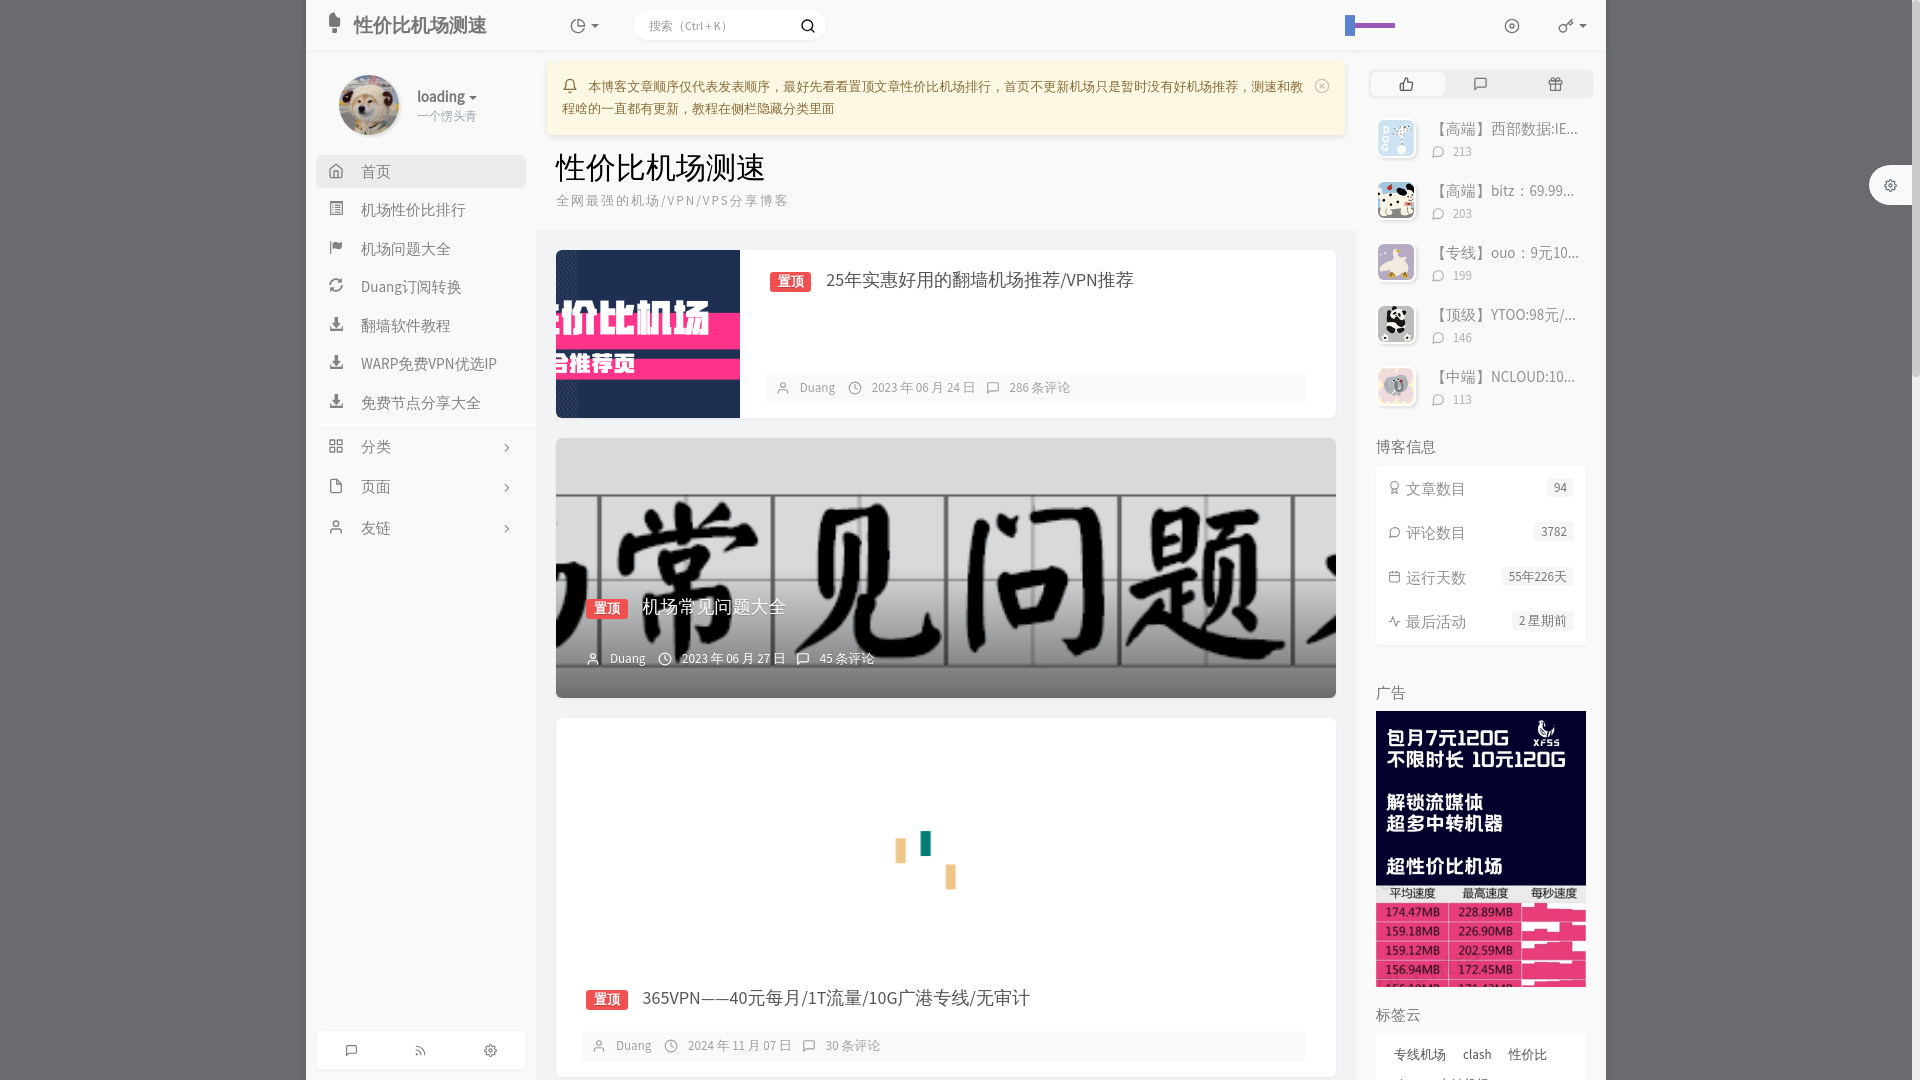Open 【顶级】YTOO:98元 popular post
The image size is (1920, 1080).
click(x=1504, y=315)
